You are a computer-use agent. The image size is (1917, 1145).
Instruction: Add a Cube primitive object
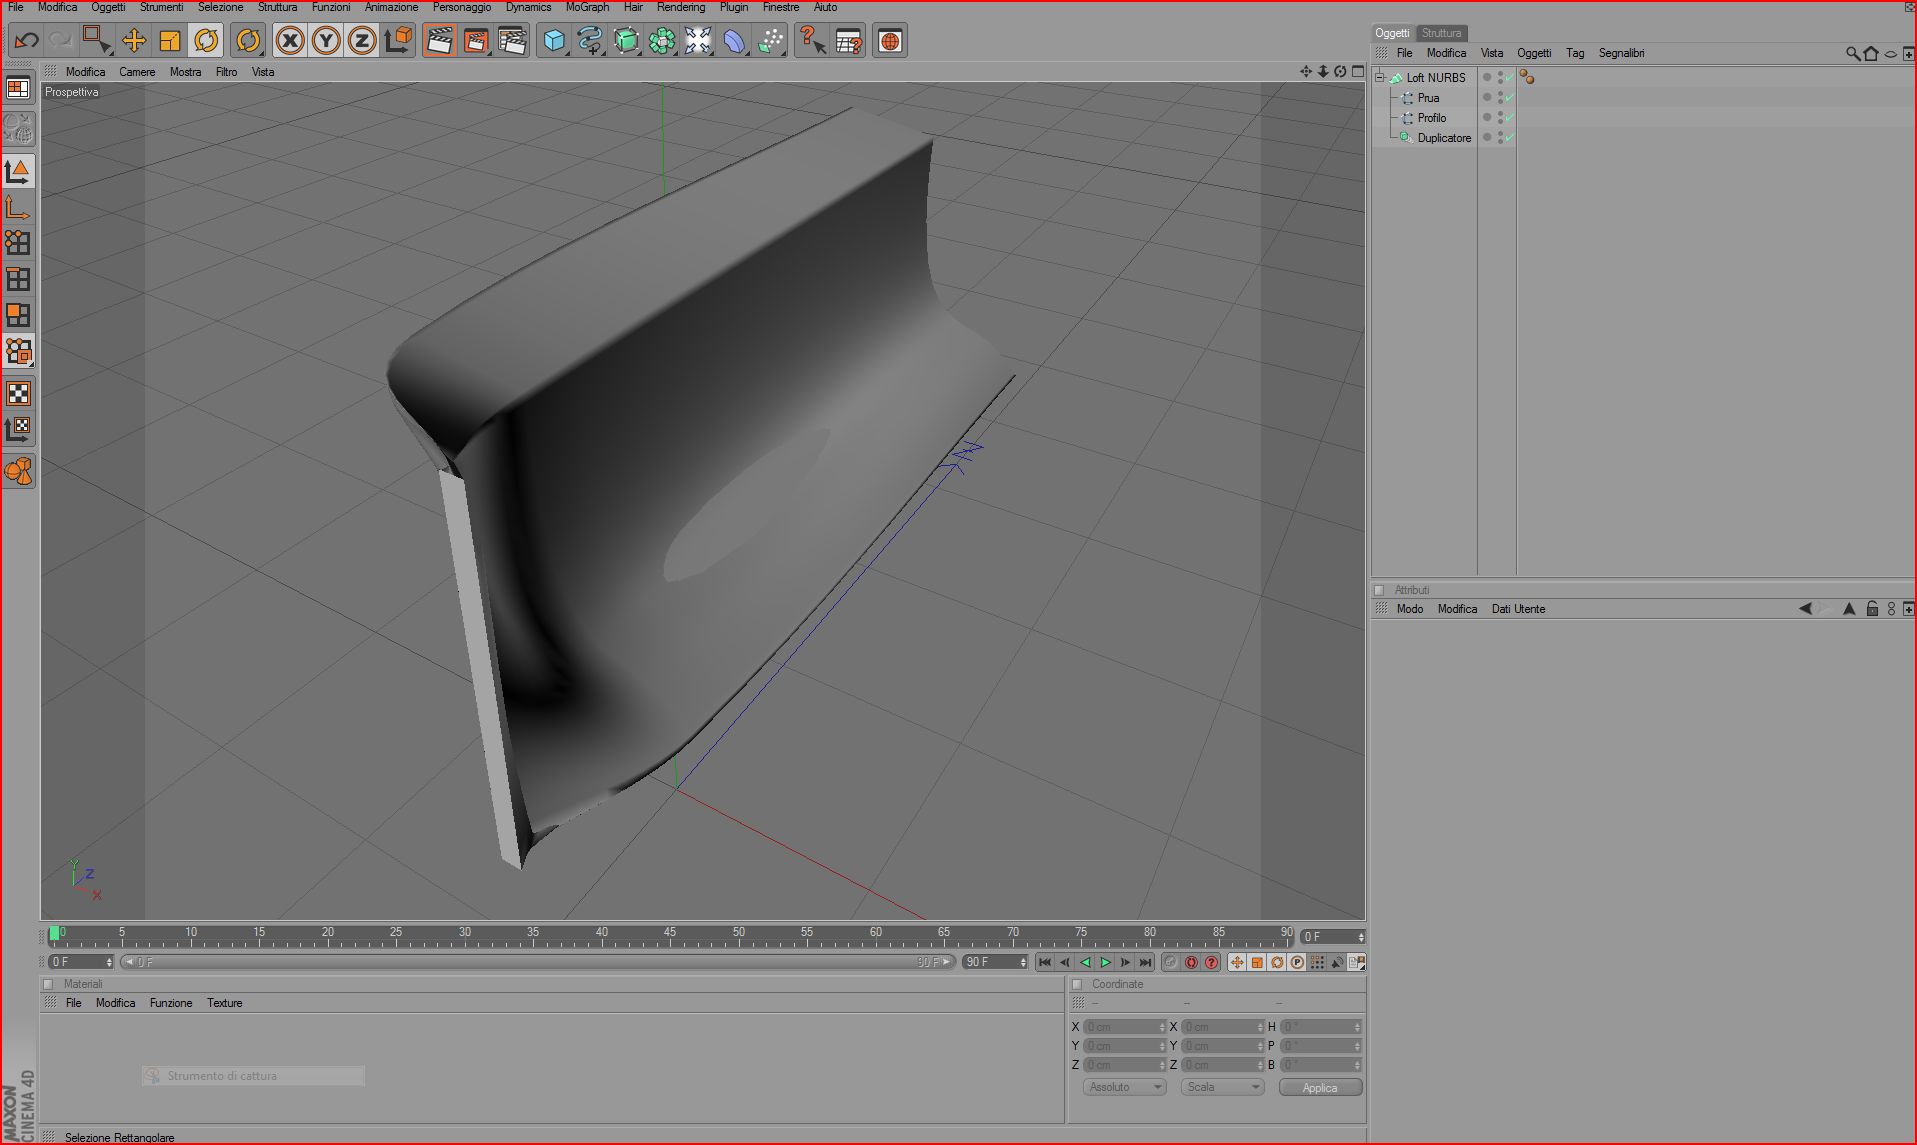[554, 40]
